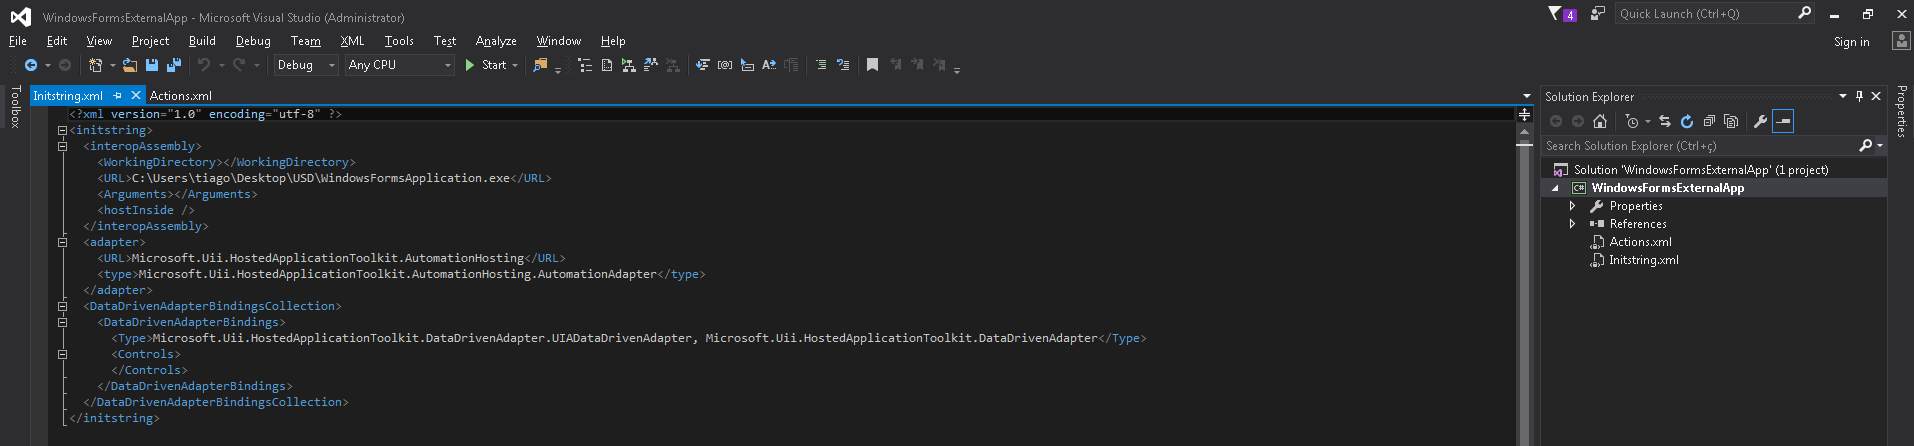This screenshot has width=1914, height=446.
Task: Click Collapse All icon in Solution Explorer
Action: click(1709, 121)
